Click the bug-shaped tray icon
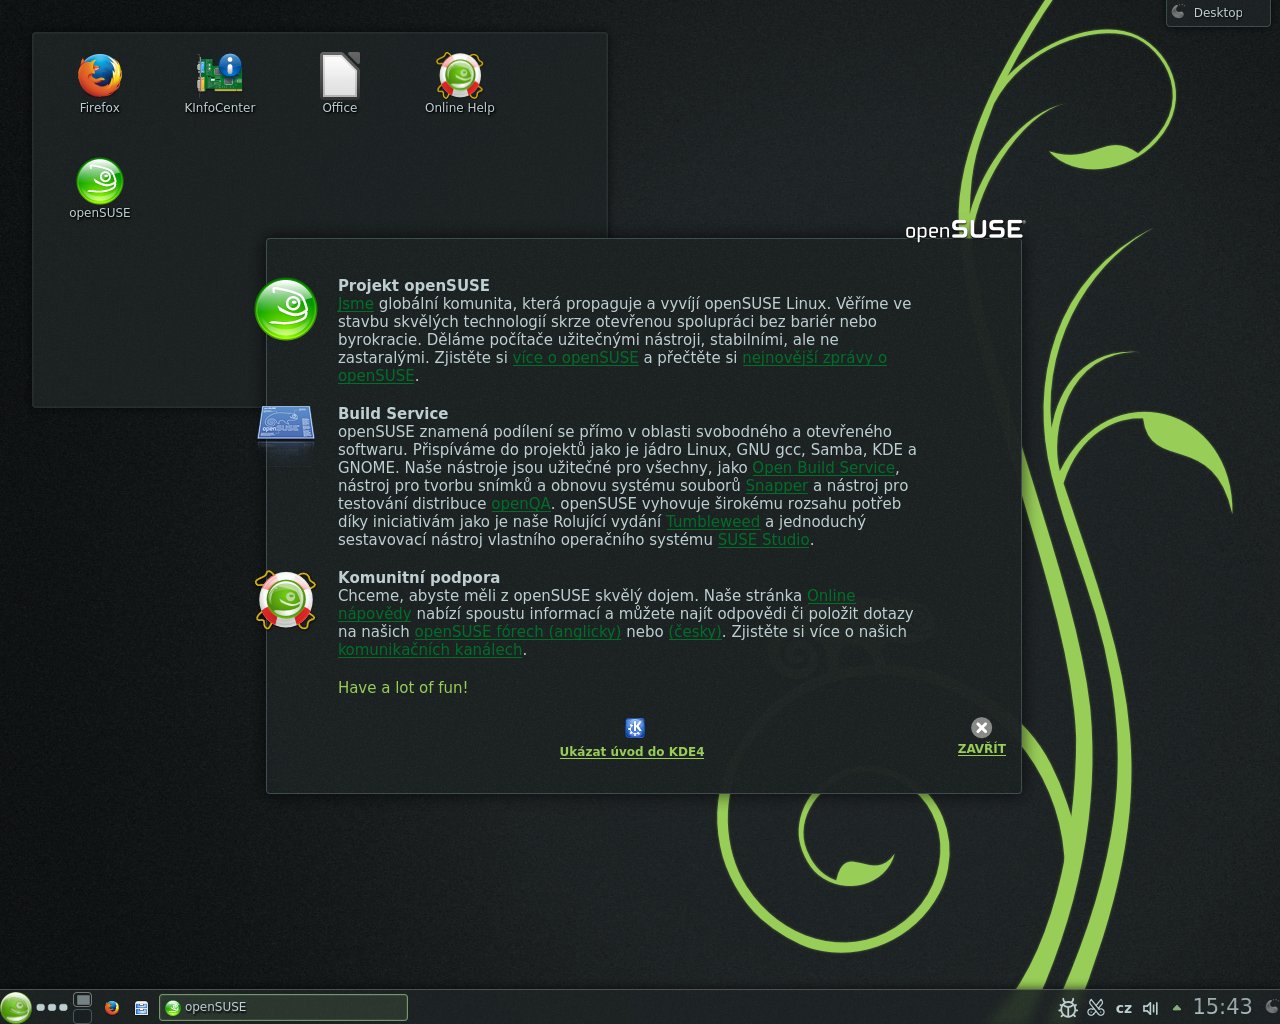 (x=1068, y=1008)
